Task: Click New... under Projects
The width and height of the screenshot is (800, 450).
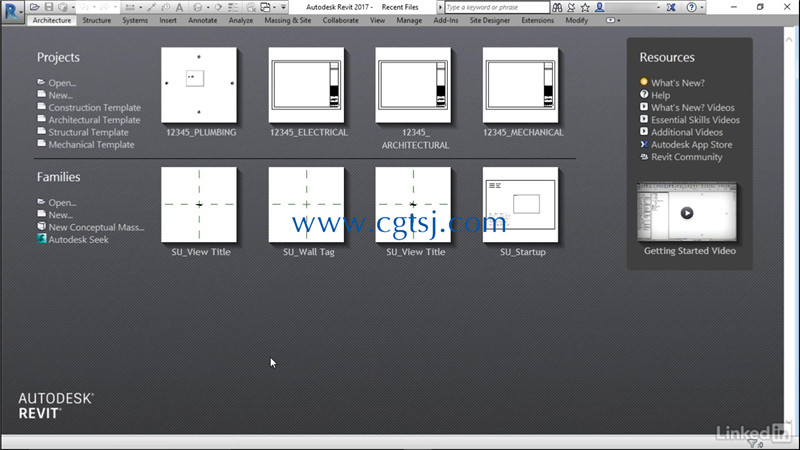Action: click(x=60, y=95)
